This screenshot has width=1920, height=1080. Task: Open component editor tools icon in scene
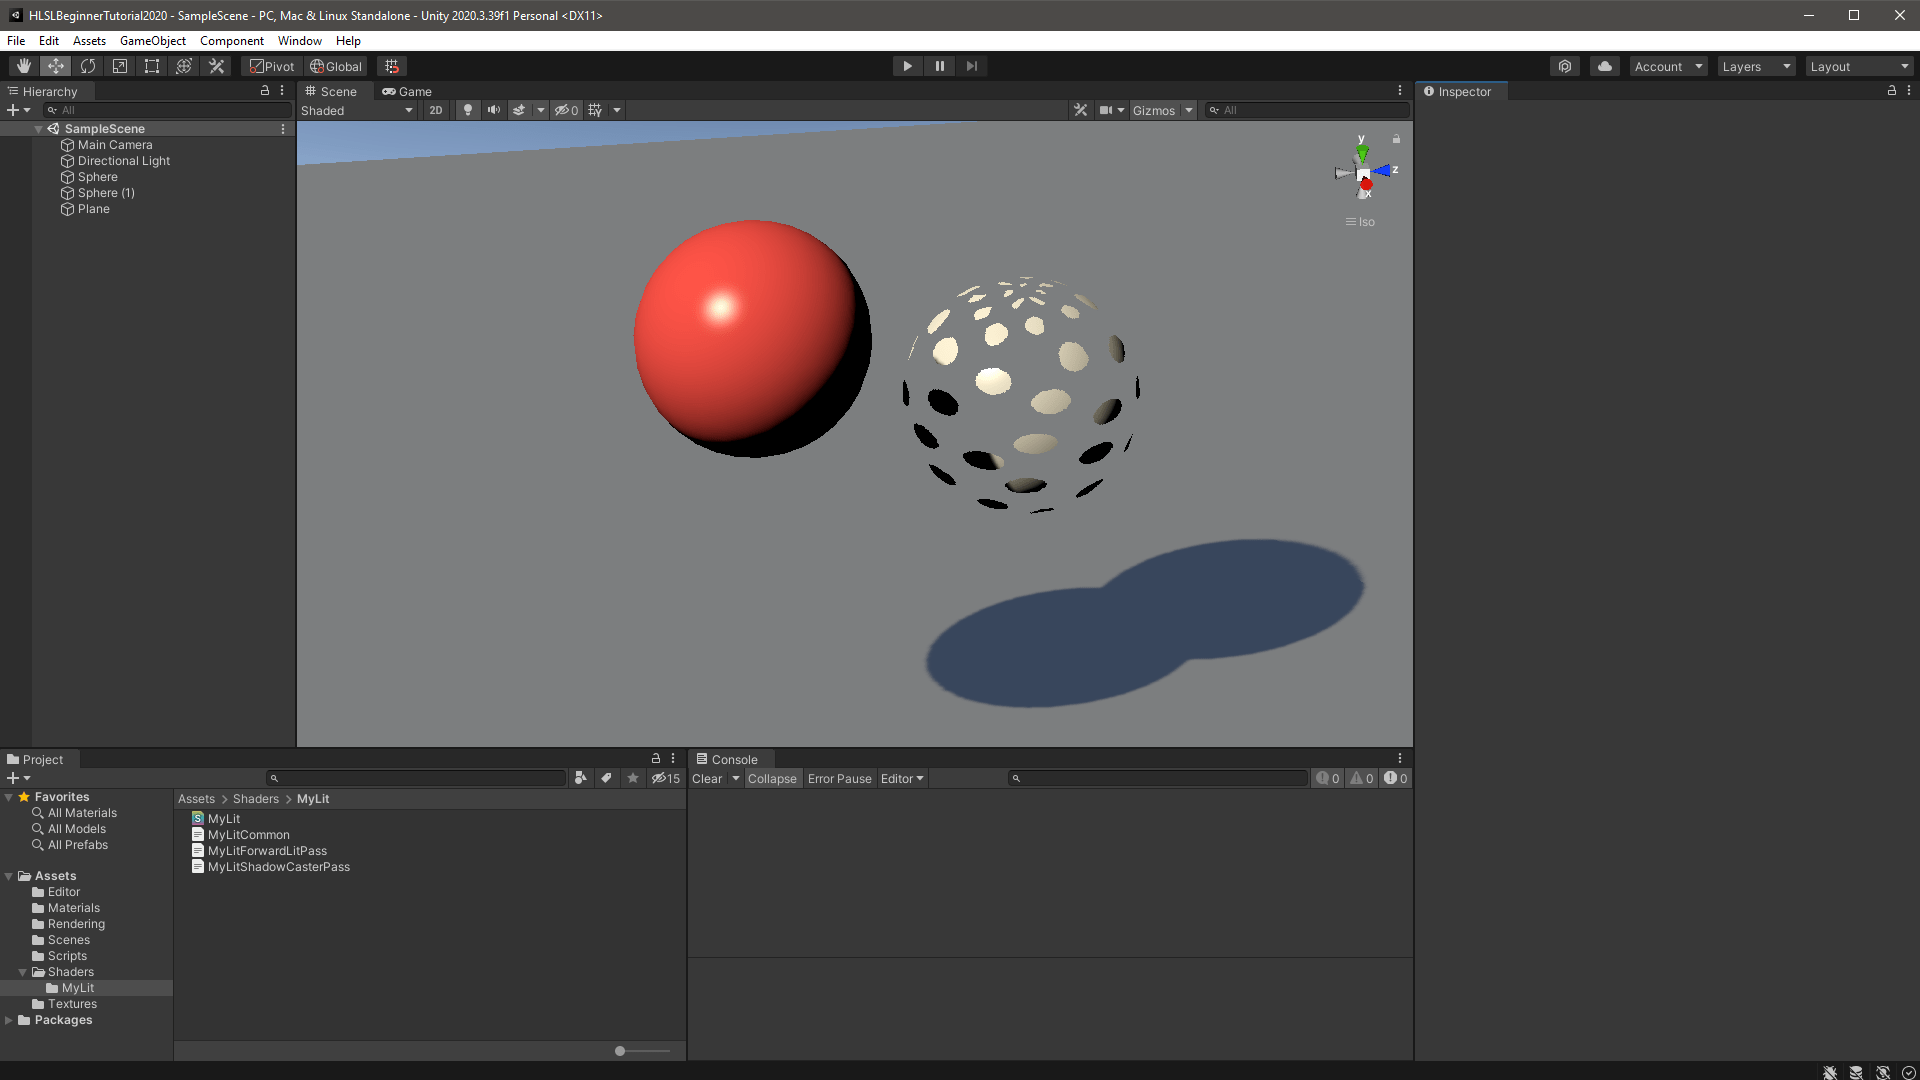coord(1081,110)
